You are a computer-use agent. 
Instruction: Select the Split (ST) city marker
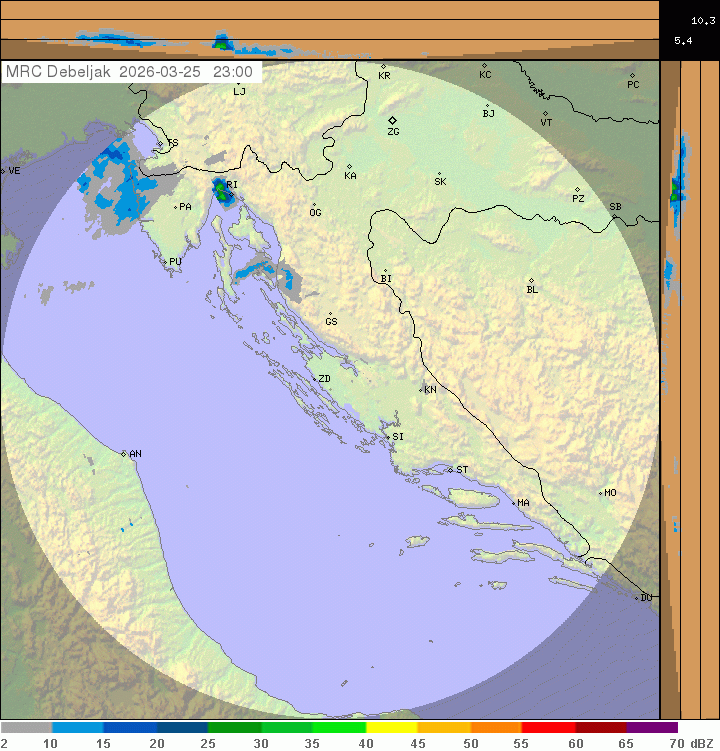pos(451,469)
